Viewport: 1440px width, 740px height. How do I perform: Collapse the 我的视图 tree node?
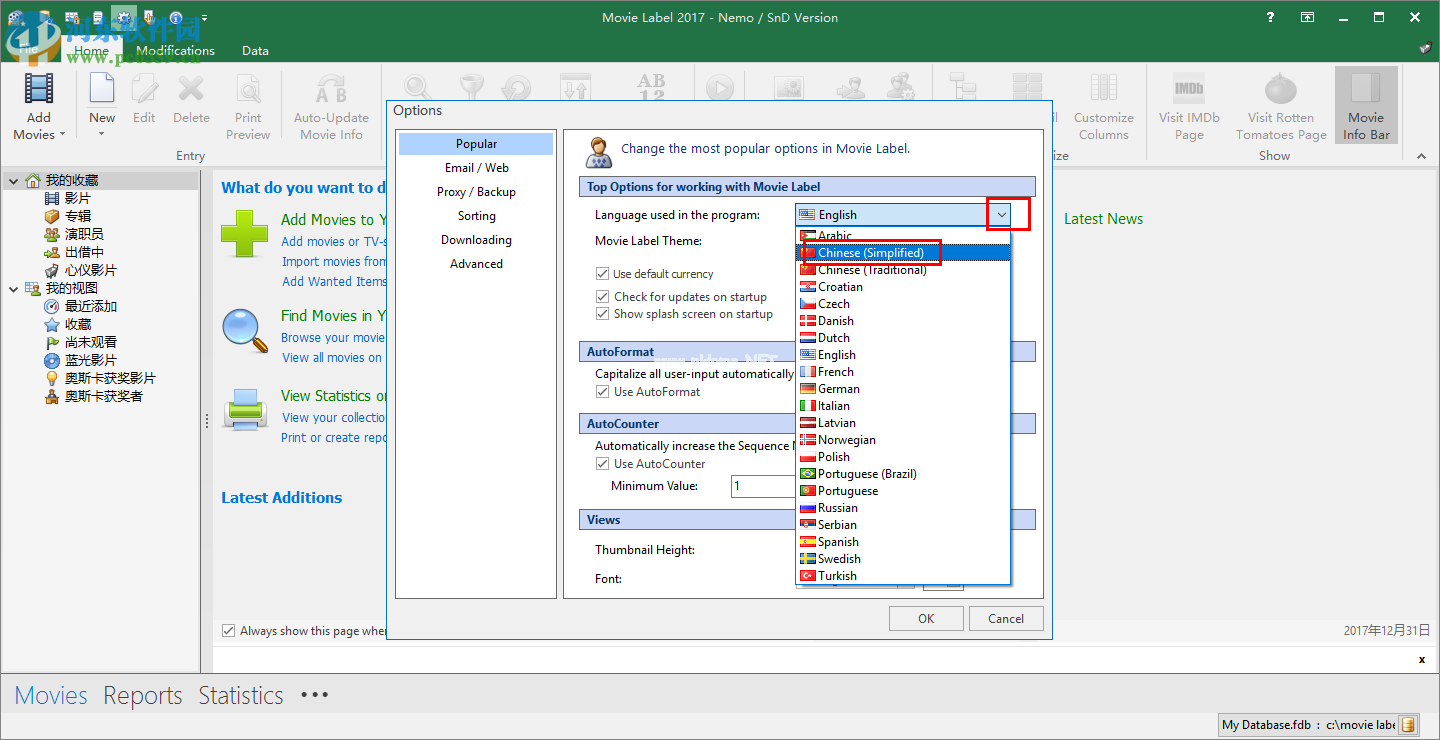pos(13,288)
